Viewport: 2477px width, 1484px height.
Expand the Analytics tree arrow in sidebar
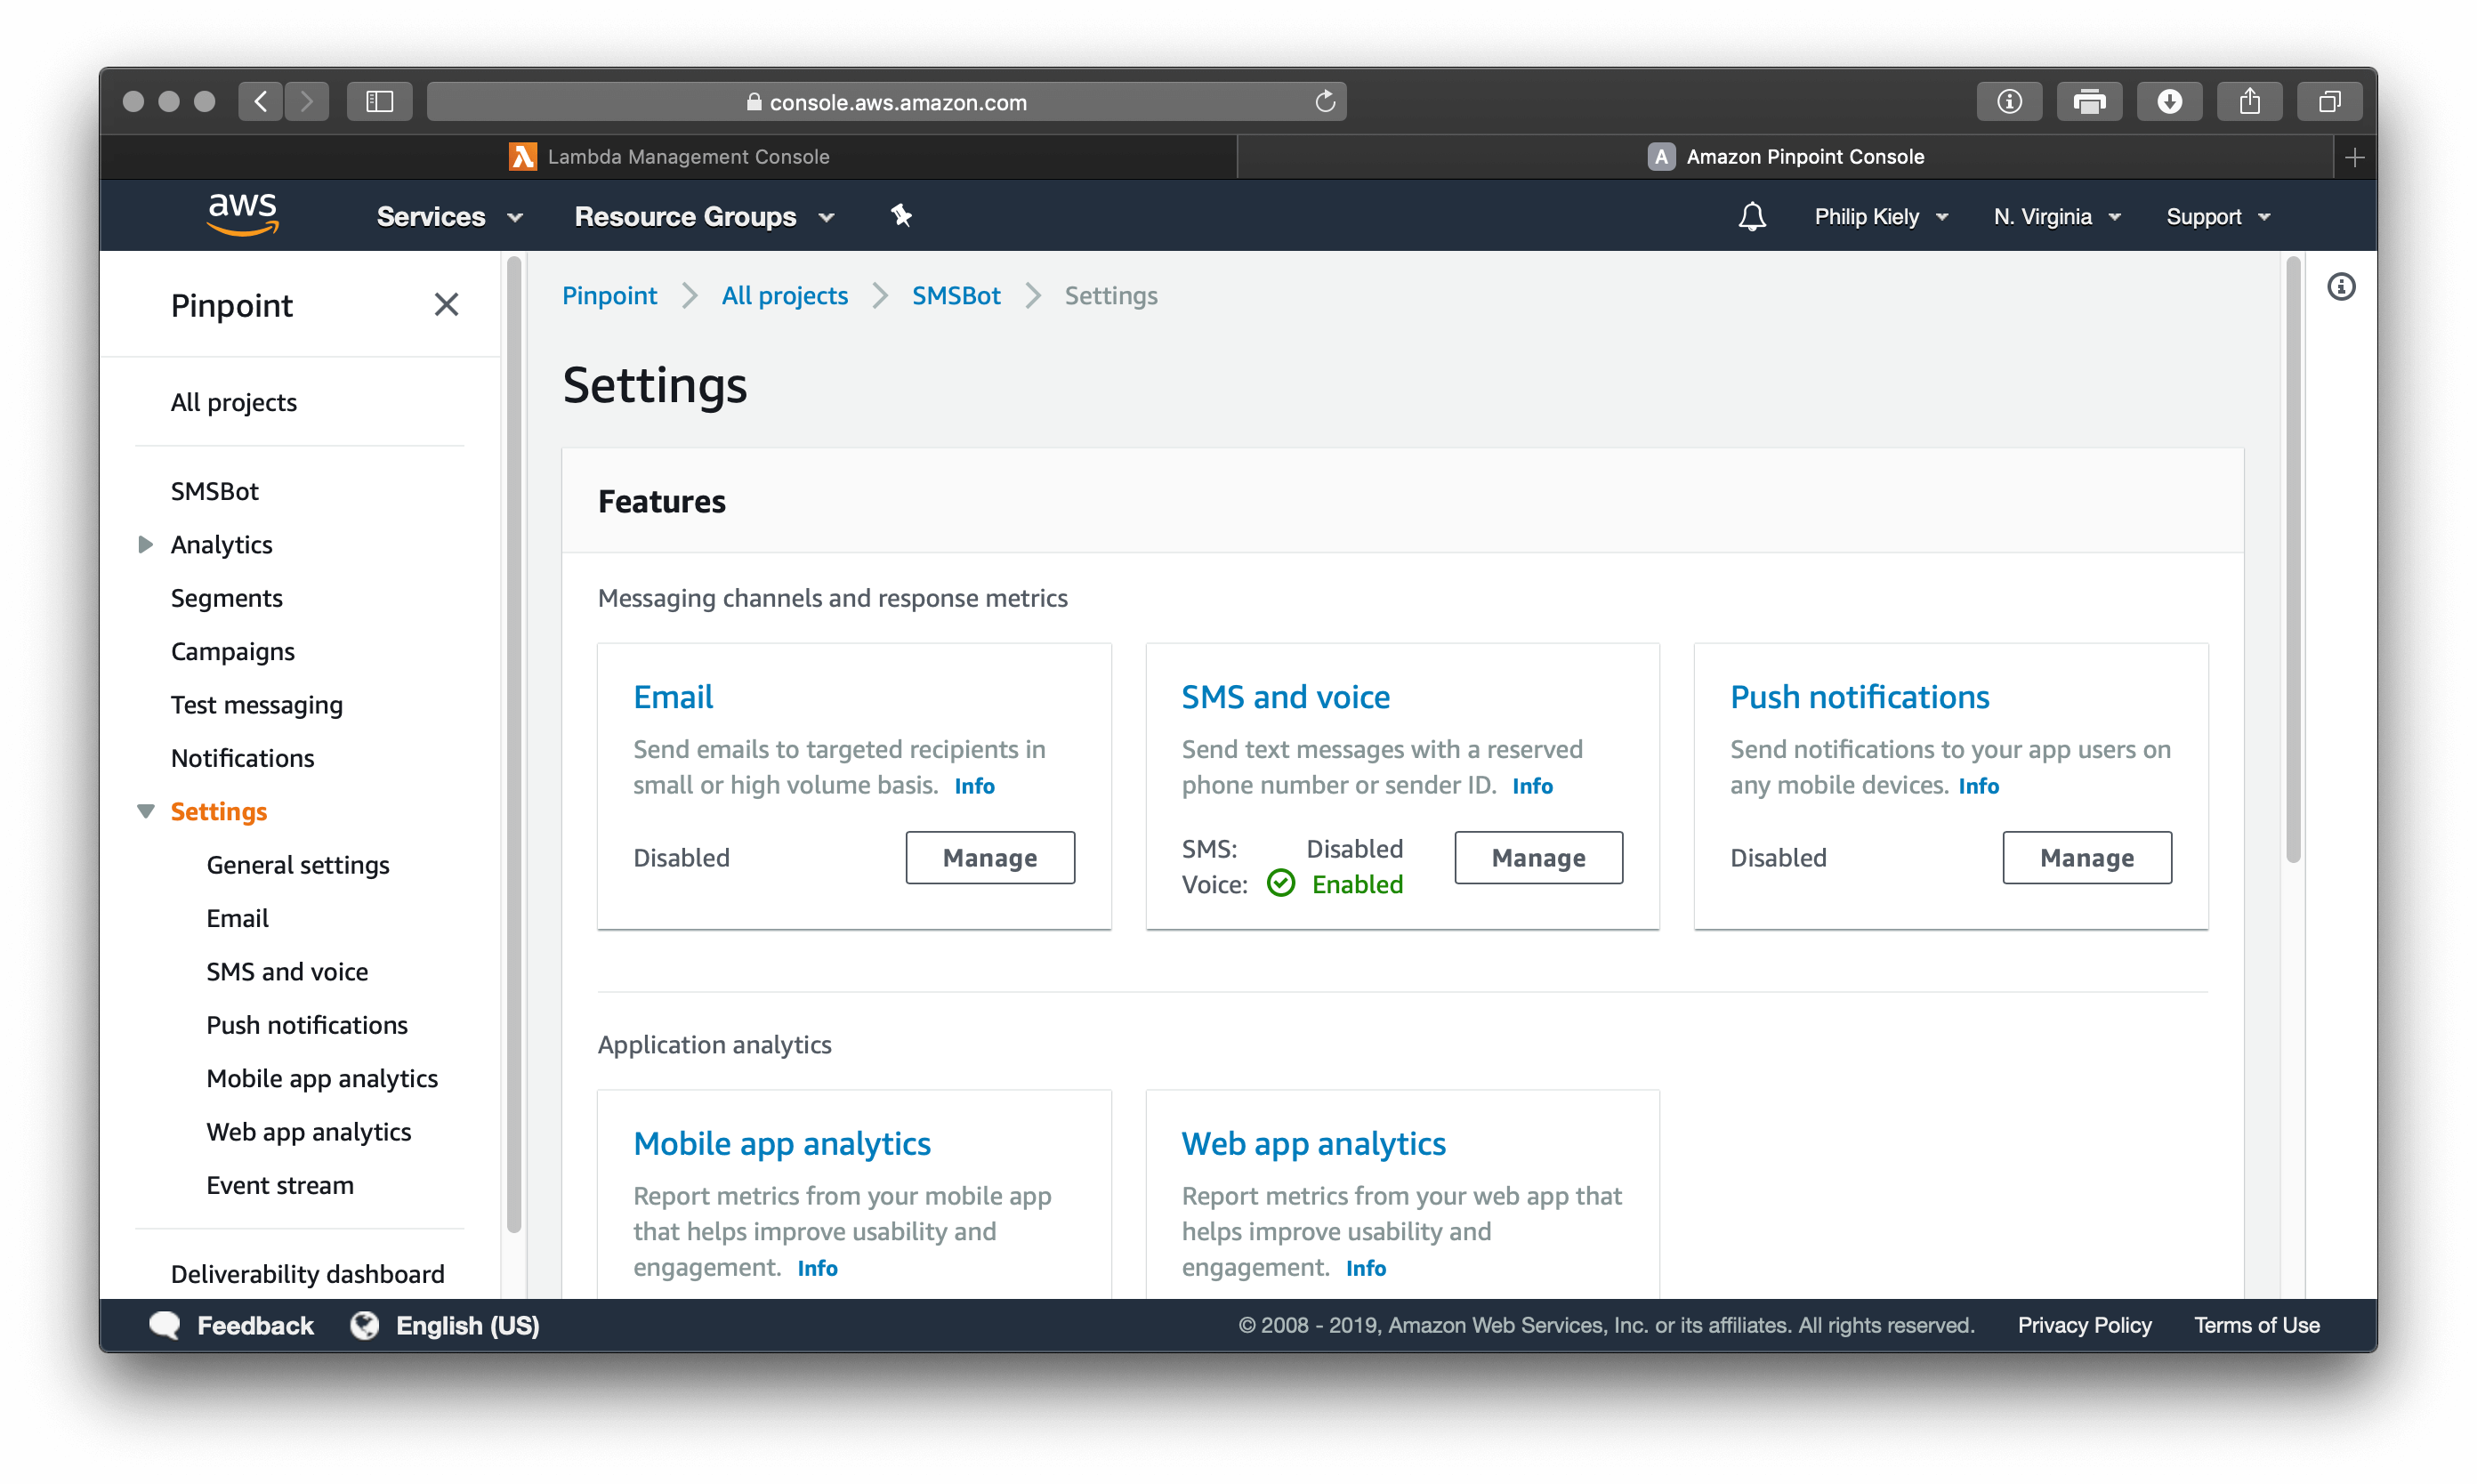point(145,544)
